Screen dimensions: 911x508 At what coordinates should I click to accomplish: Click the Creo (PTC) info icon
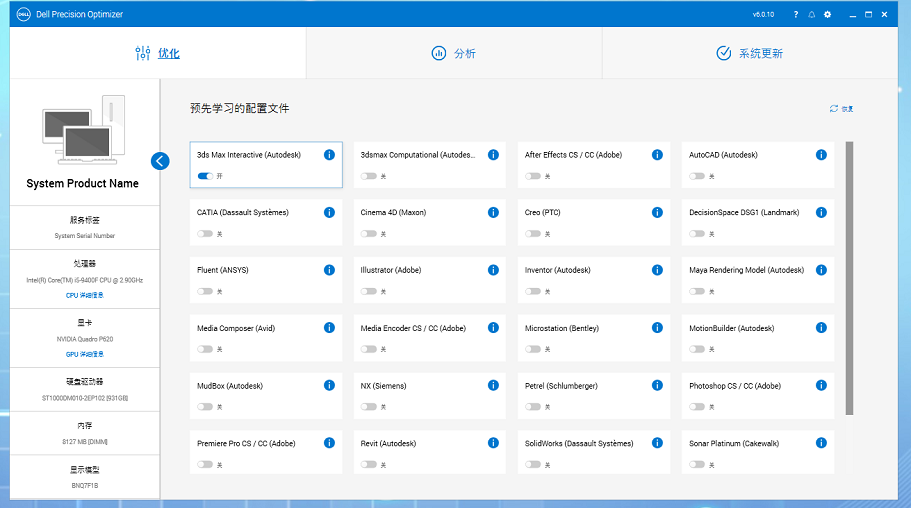(657, 212)
